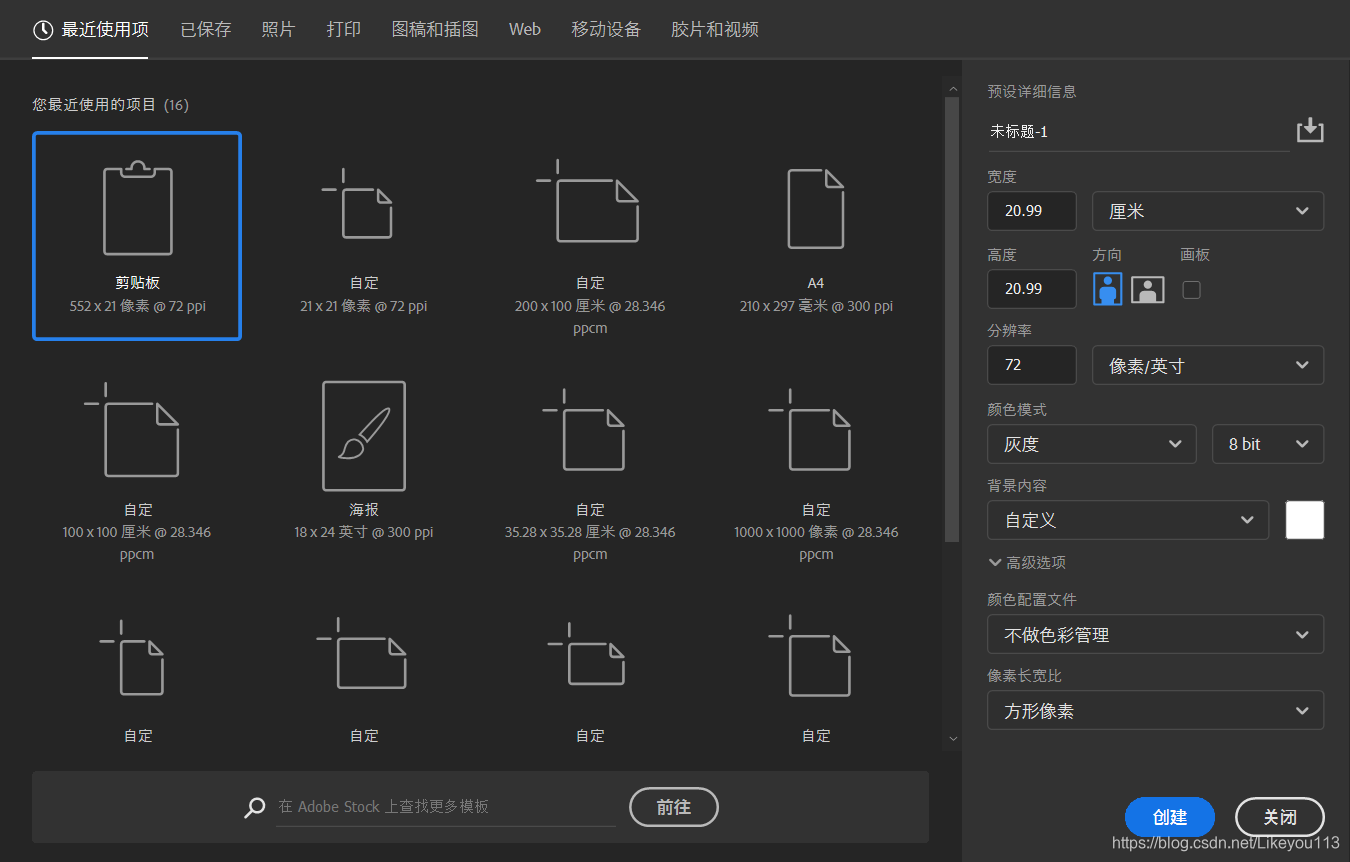Open the white background color swatch
1350x862 pixels.
click(x=1305, y=520)
